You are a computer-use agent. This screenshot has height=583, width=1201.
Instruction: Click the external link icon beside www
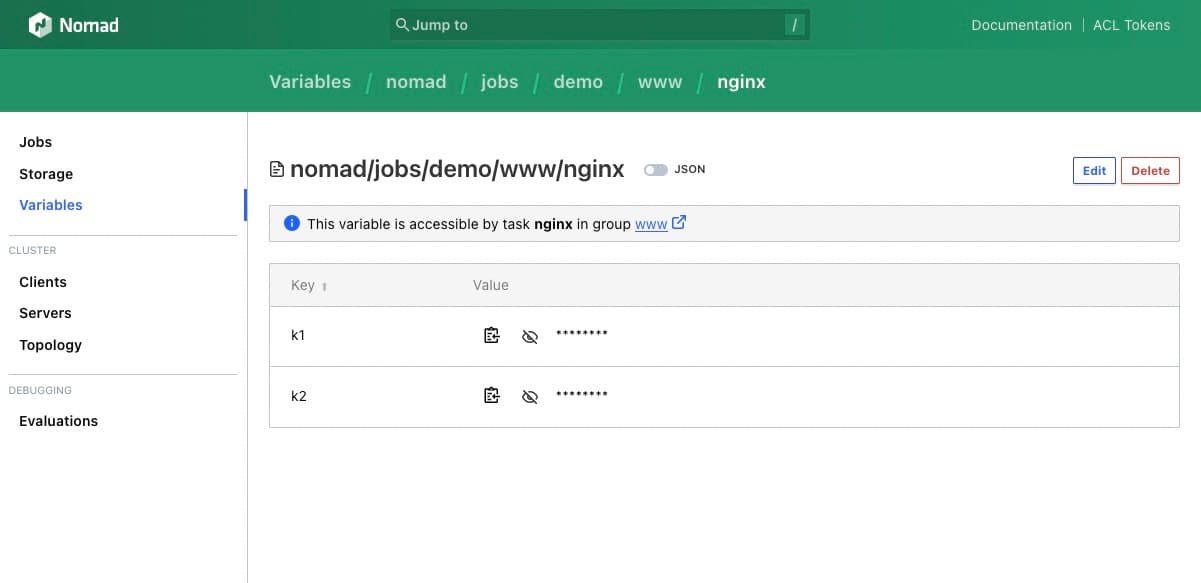[x=679, y=223]
